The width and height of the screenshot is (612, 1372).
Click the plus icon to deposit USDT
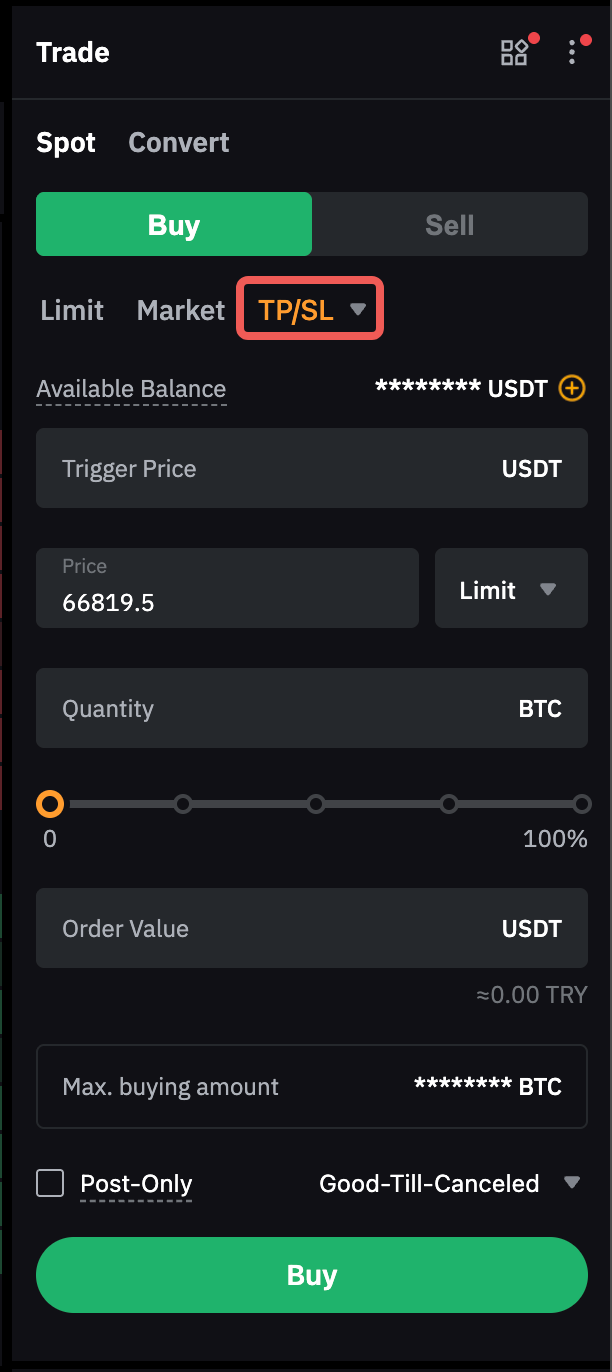[572, 388]
